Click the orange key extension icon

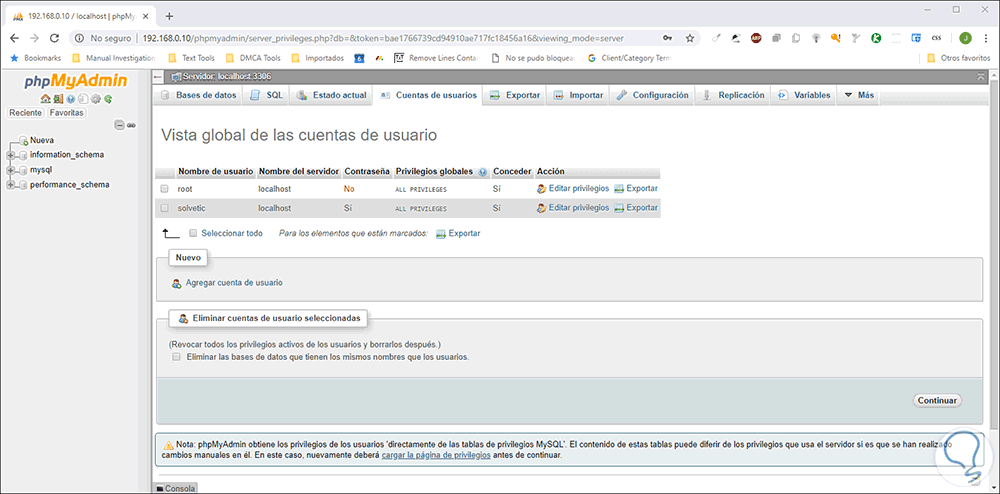(x=835, y=38)
